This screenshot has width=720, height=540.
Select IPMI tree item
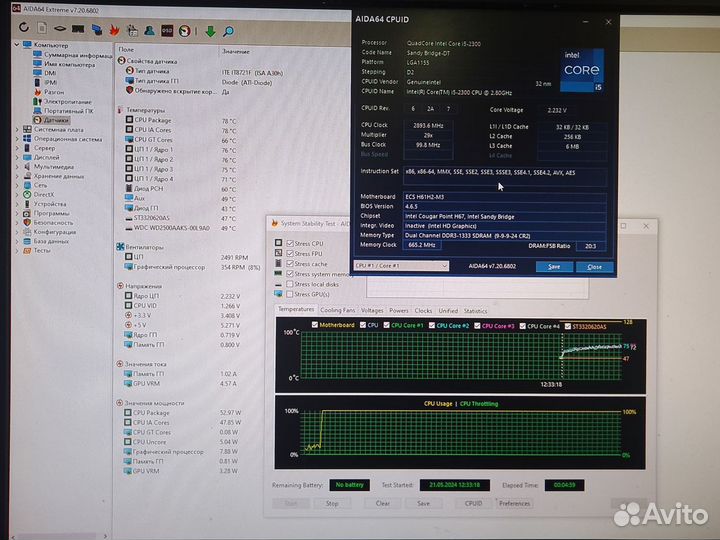click(45, 83)
